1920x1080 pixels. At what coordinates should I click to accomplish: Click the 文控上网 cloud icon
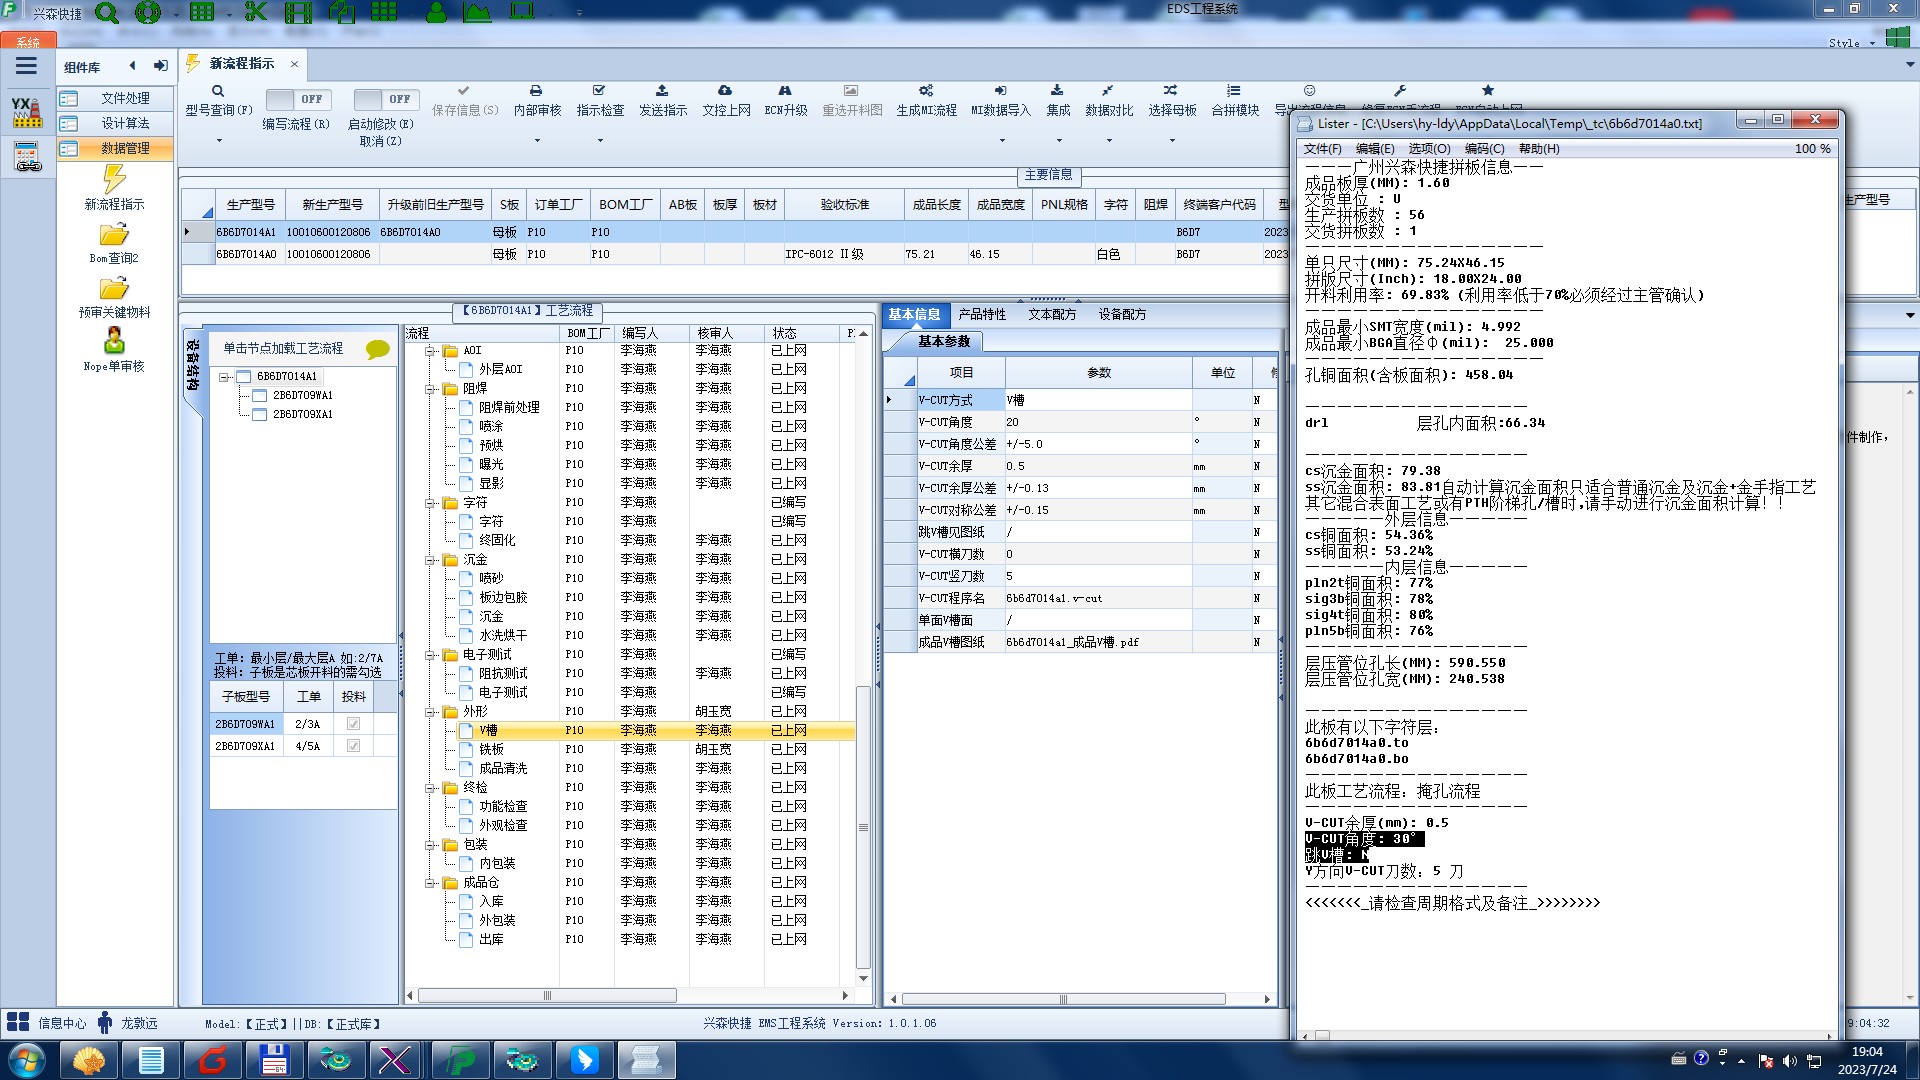[x=725, y=91]
